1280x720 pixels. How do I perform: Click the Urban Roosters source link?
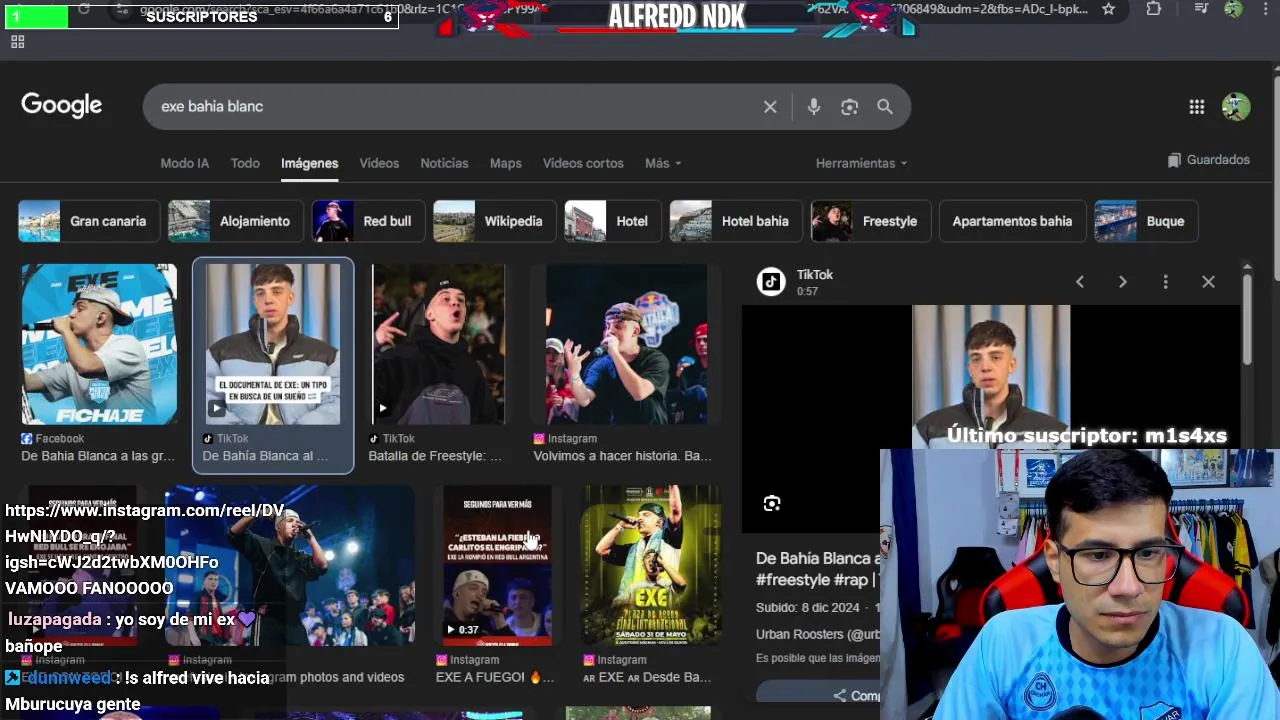[x=818, y=634]
